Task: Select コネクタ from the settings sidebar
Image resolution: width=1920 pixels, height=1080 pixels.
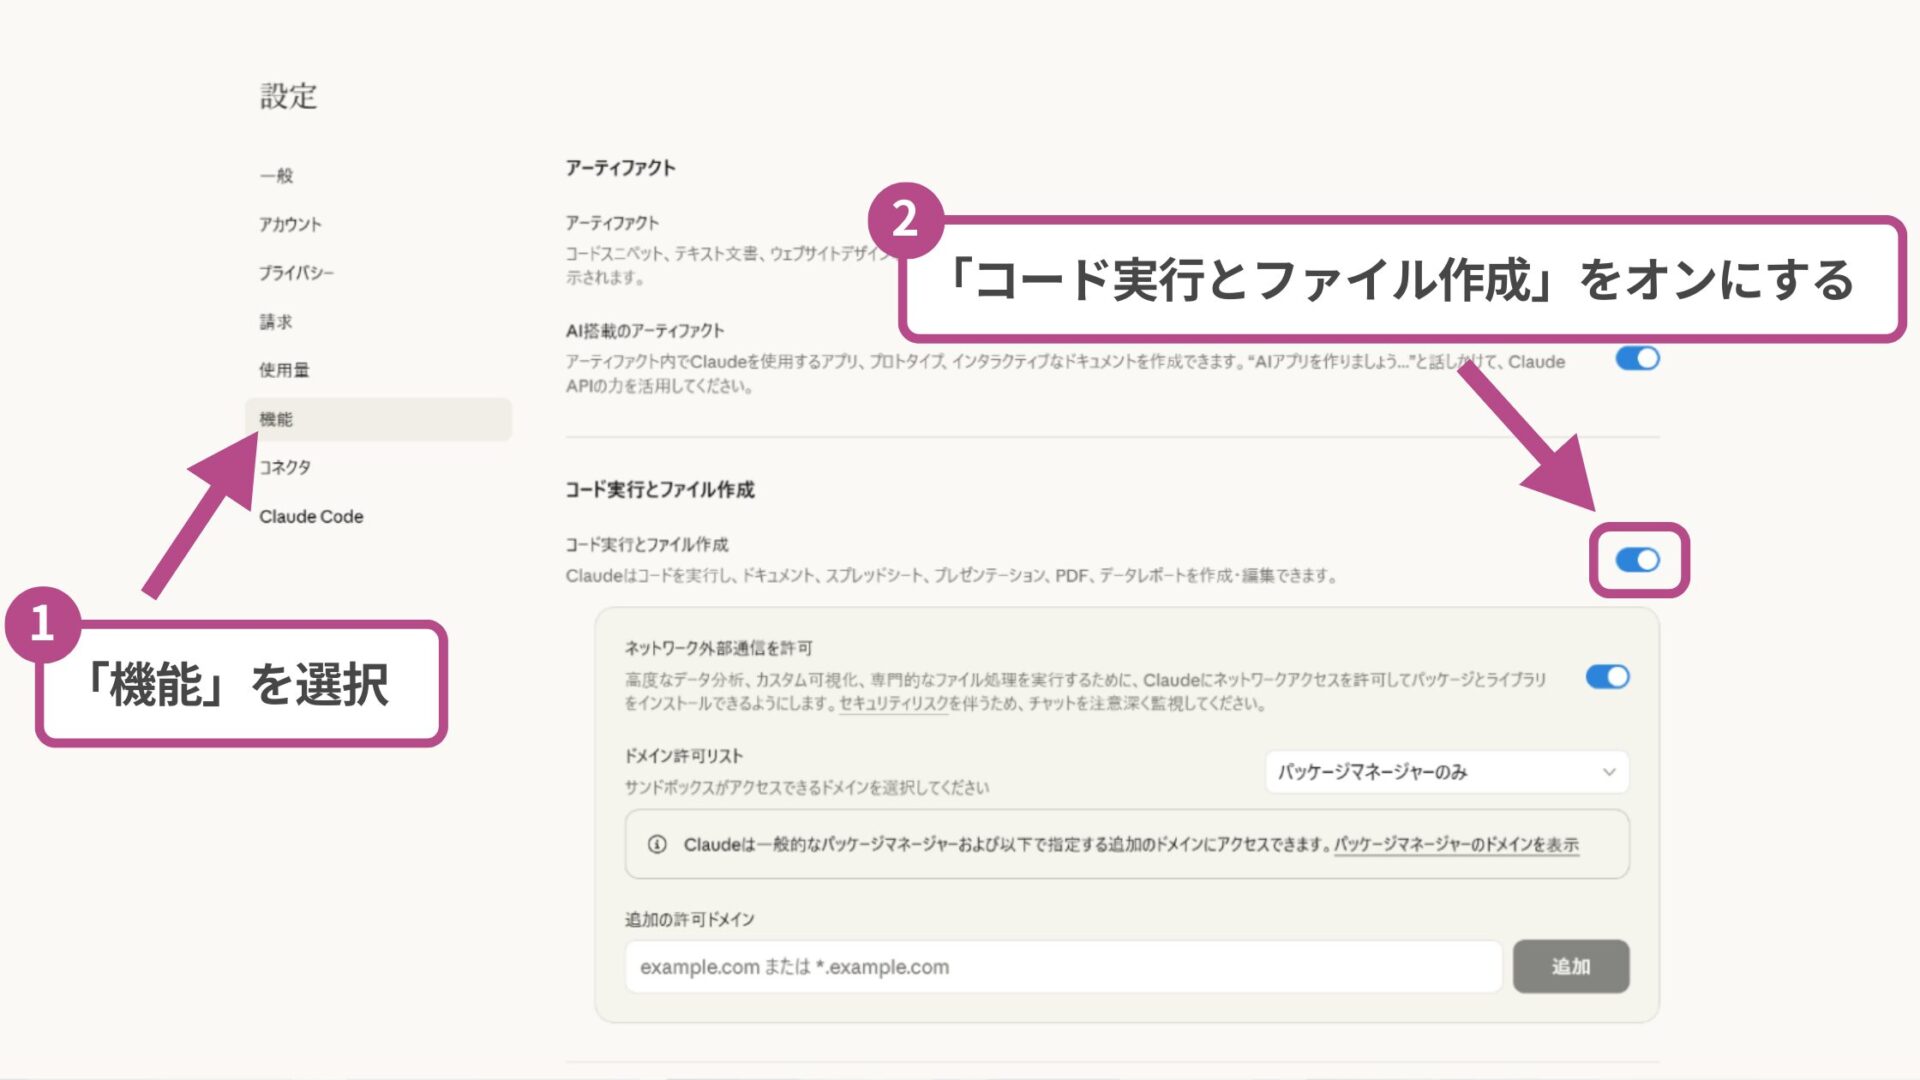Action: 283,466
